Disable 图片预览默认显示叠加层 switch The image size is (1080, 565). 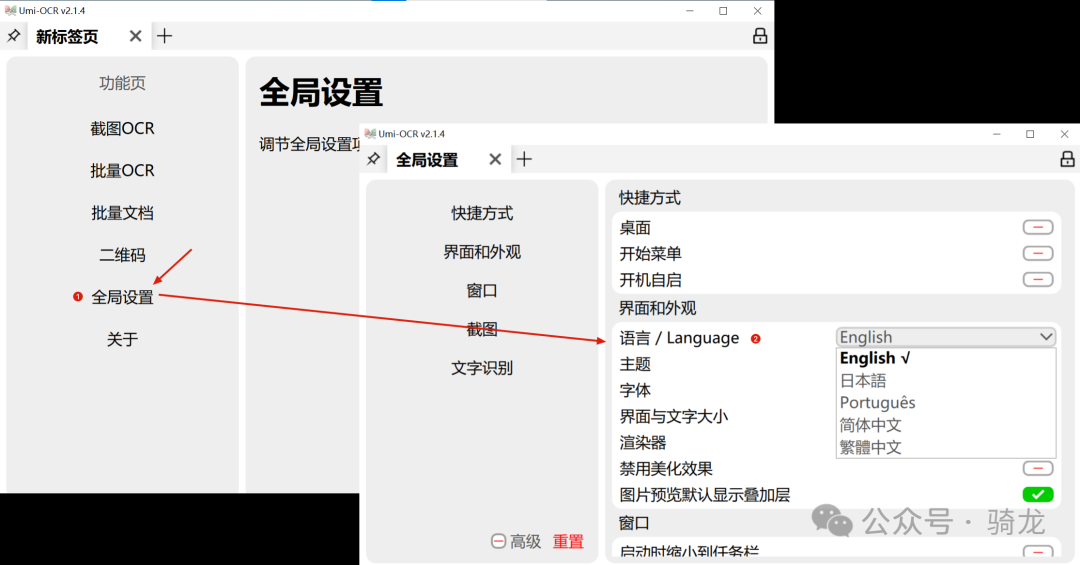(x=1038, y=495)
